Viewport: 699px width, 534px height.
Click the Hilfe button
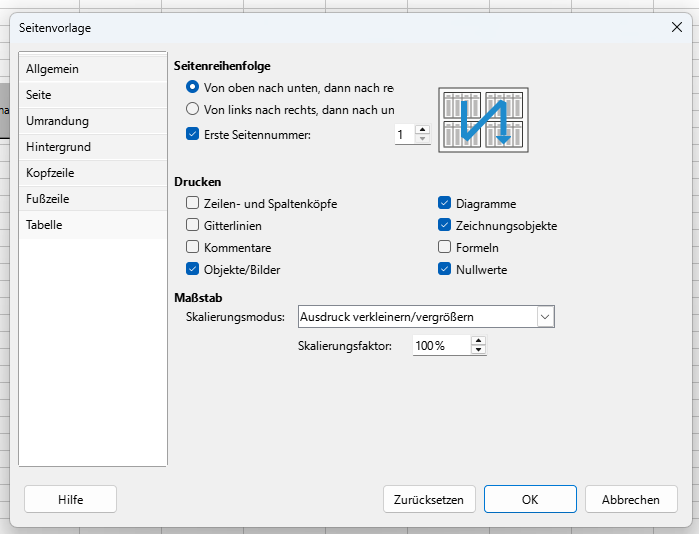pyautogui.click(x=71, y=499)
